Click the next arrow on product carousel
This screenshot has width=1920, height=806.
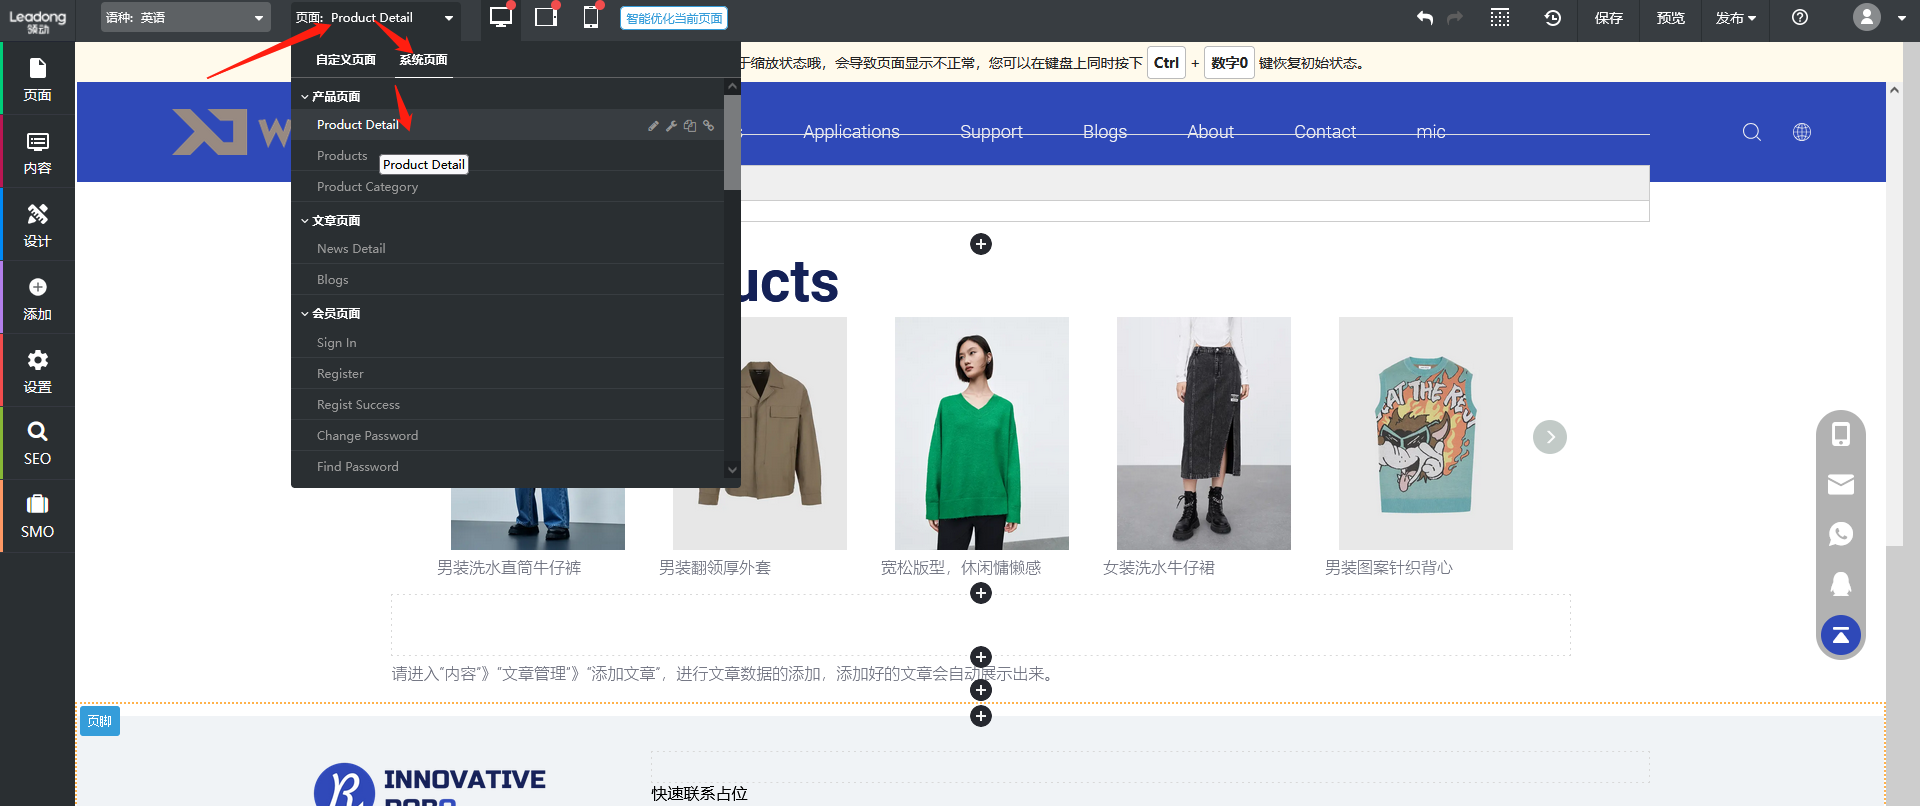pos(1550,437)
